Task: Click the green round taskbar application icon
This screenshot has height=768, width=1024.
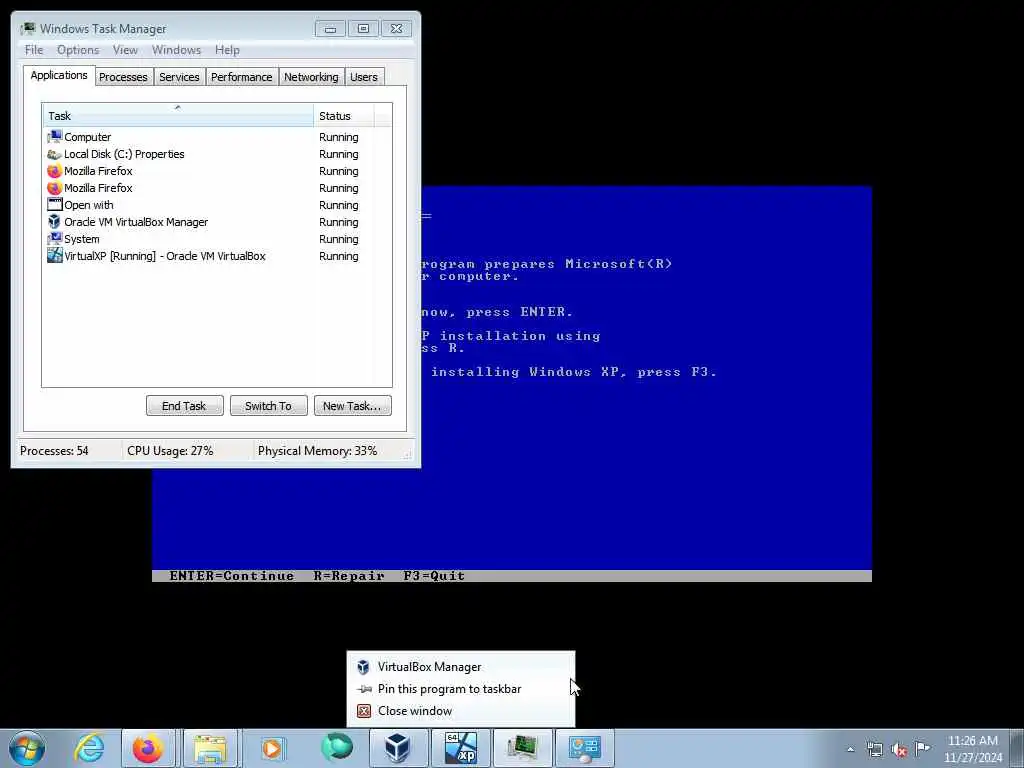Action: pos(337,748)
